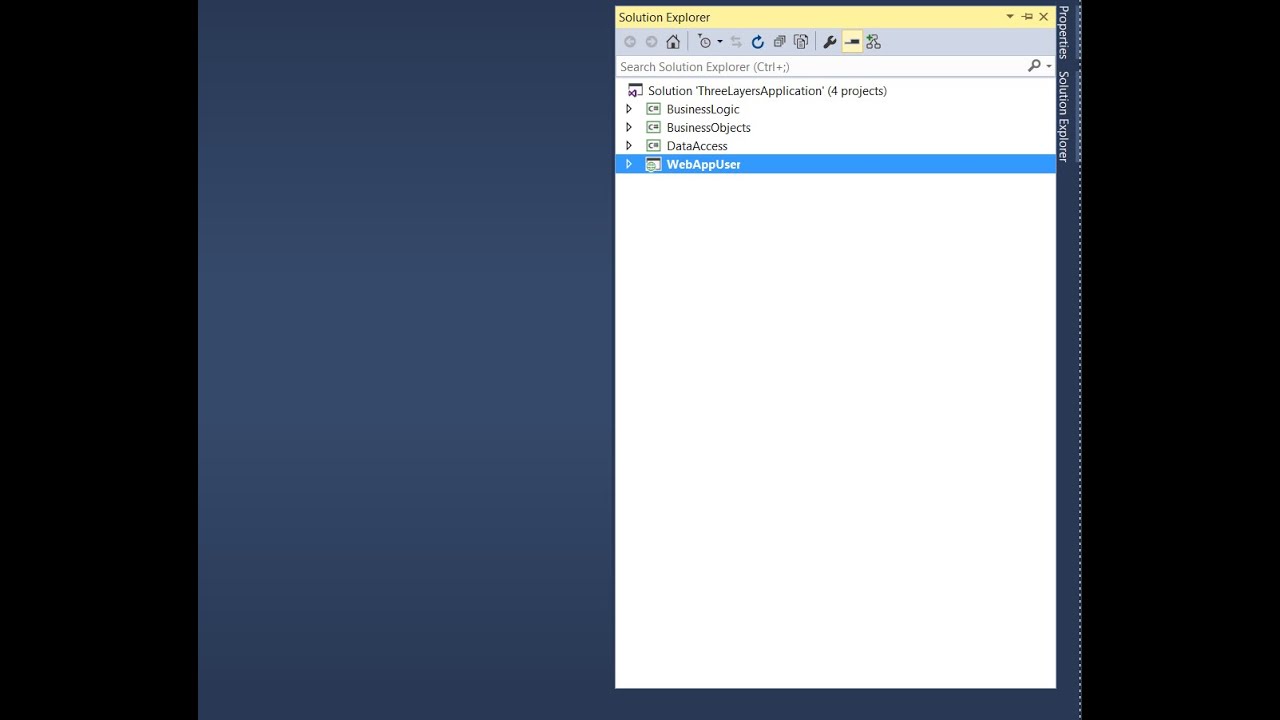Toggle Show All Files in the toolbar
The height and width of the screenshot is (720, 1280).
[x=801, y=42]
